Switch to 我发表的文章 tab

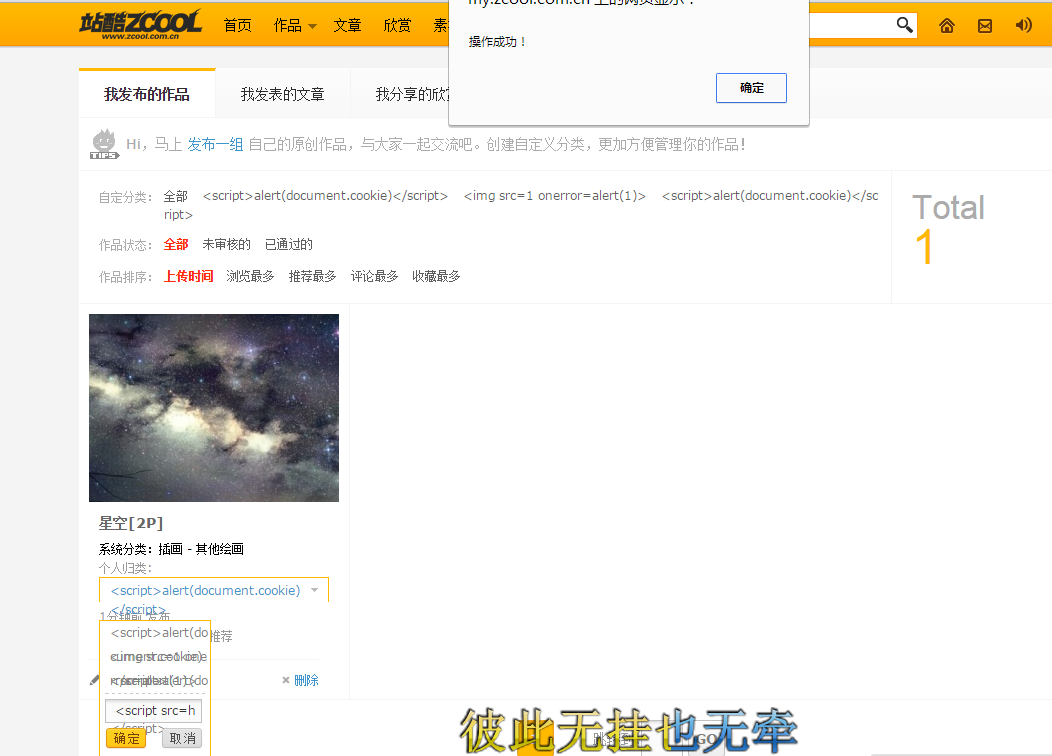click(x=282, y=94)
